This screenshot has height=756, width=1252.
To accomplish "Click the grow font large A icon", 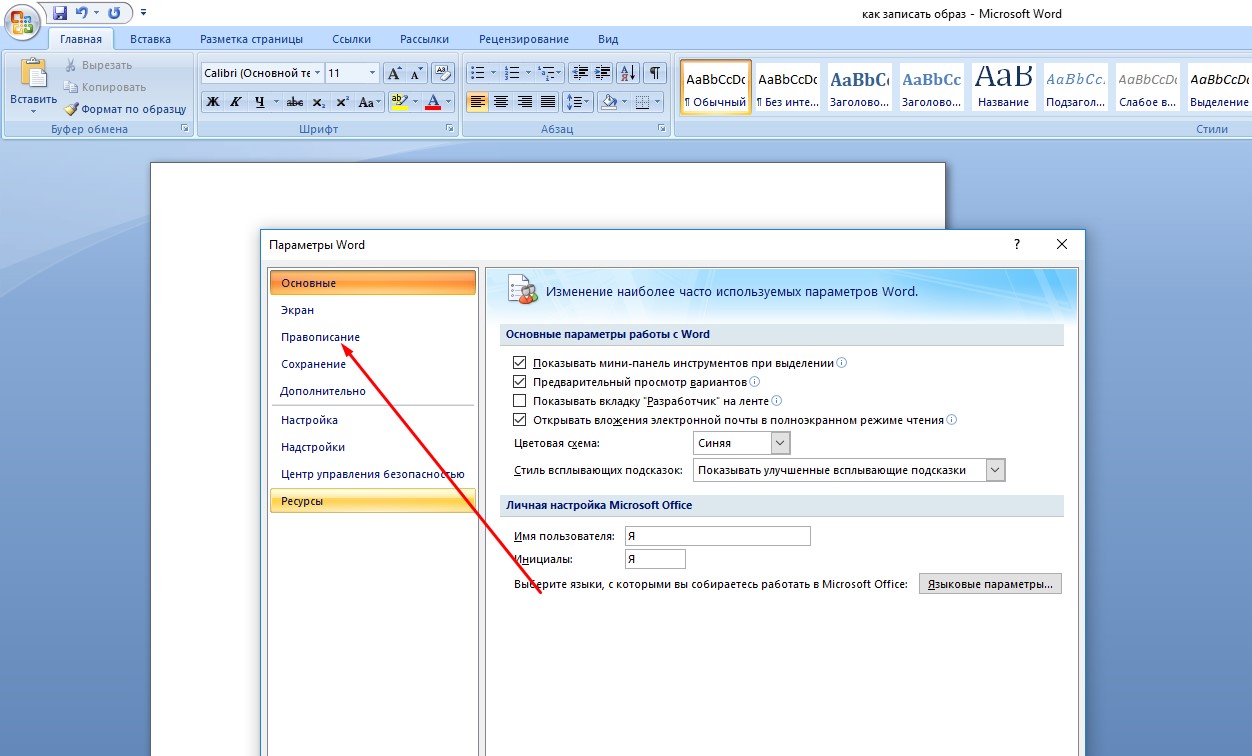I will coord(394,73).
